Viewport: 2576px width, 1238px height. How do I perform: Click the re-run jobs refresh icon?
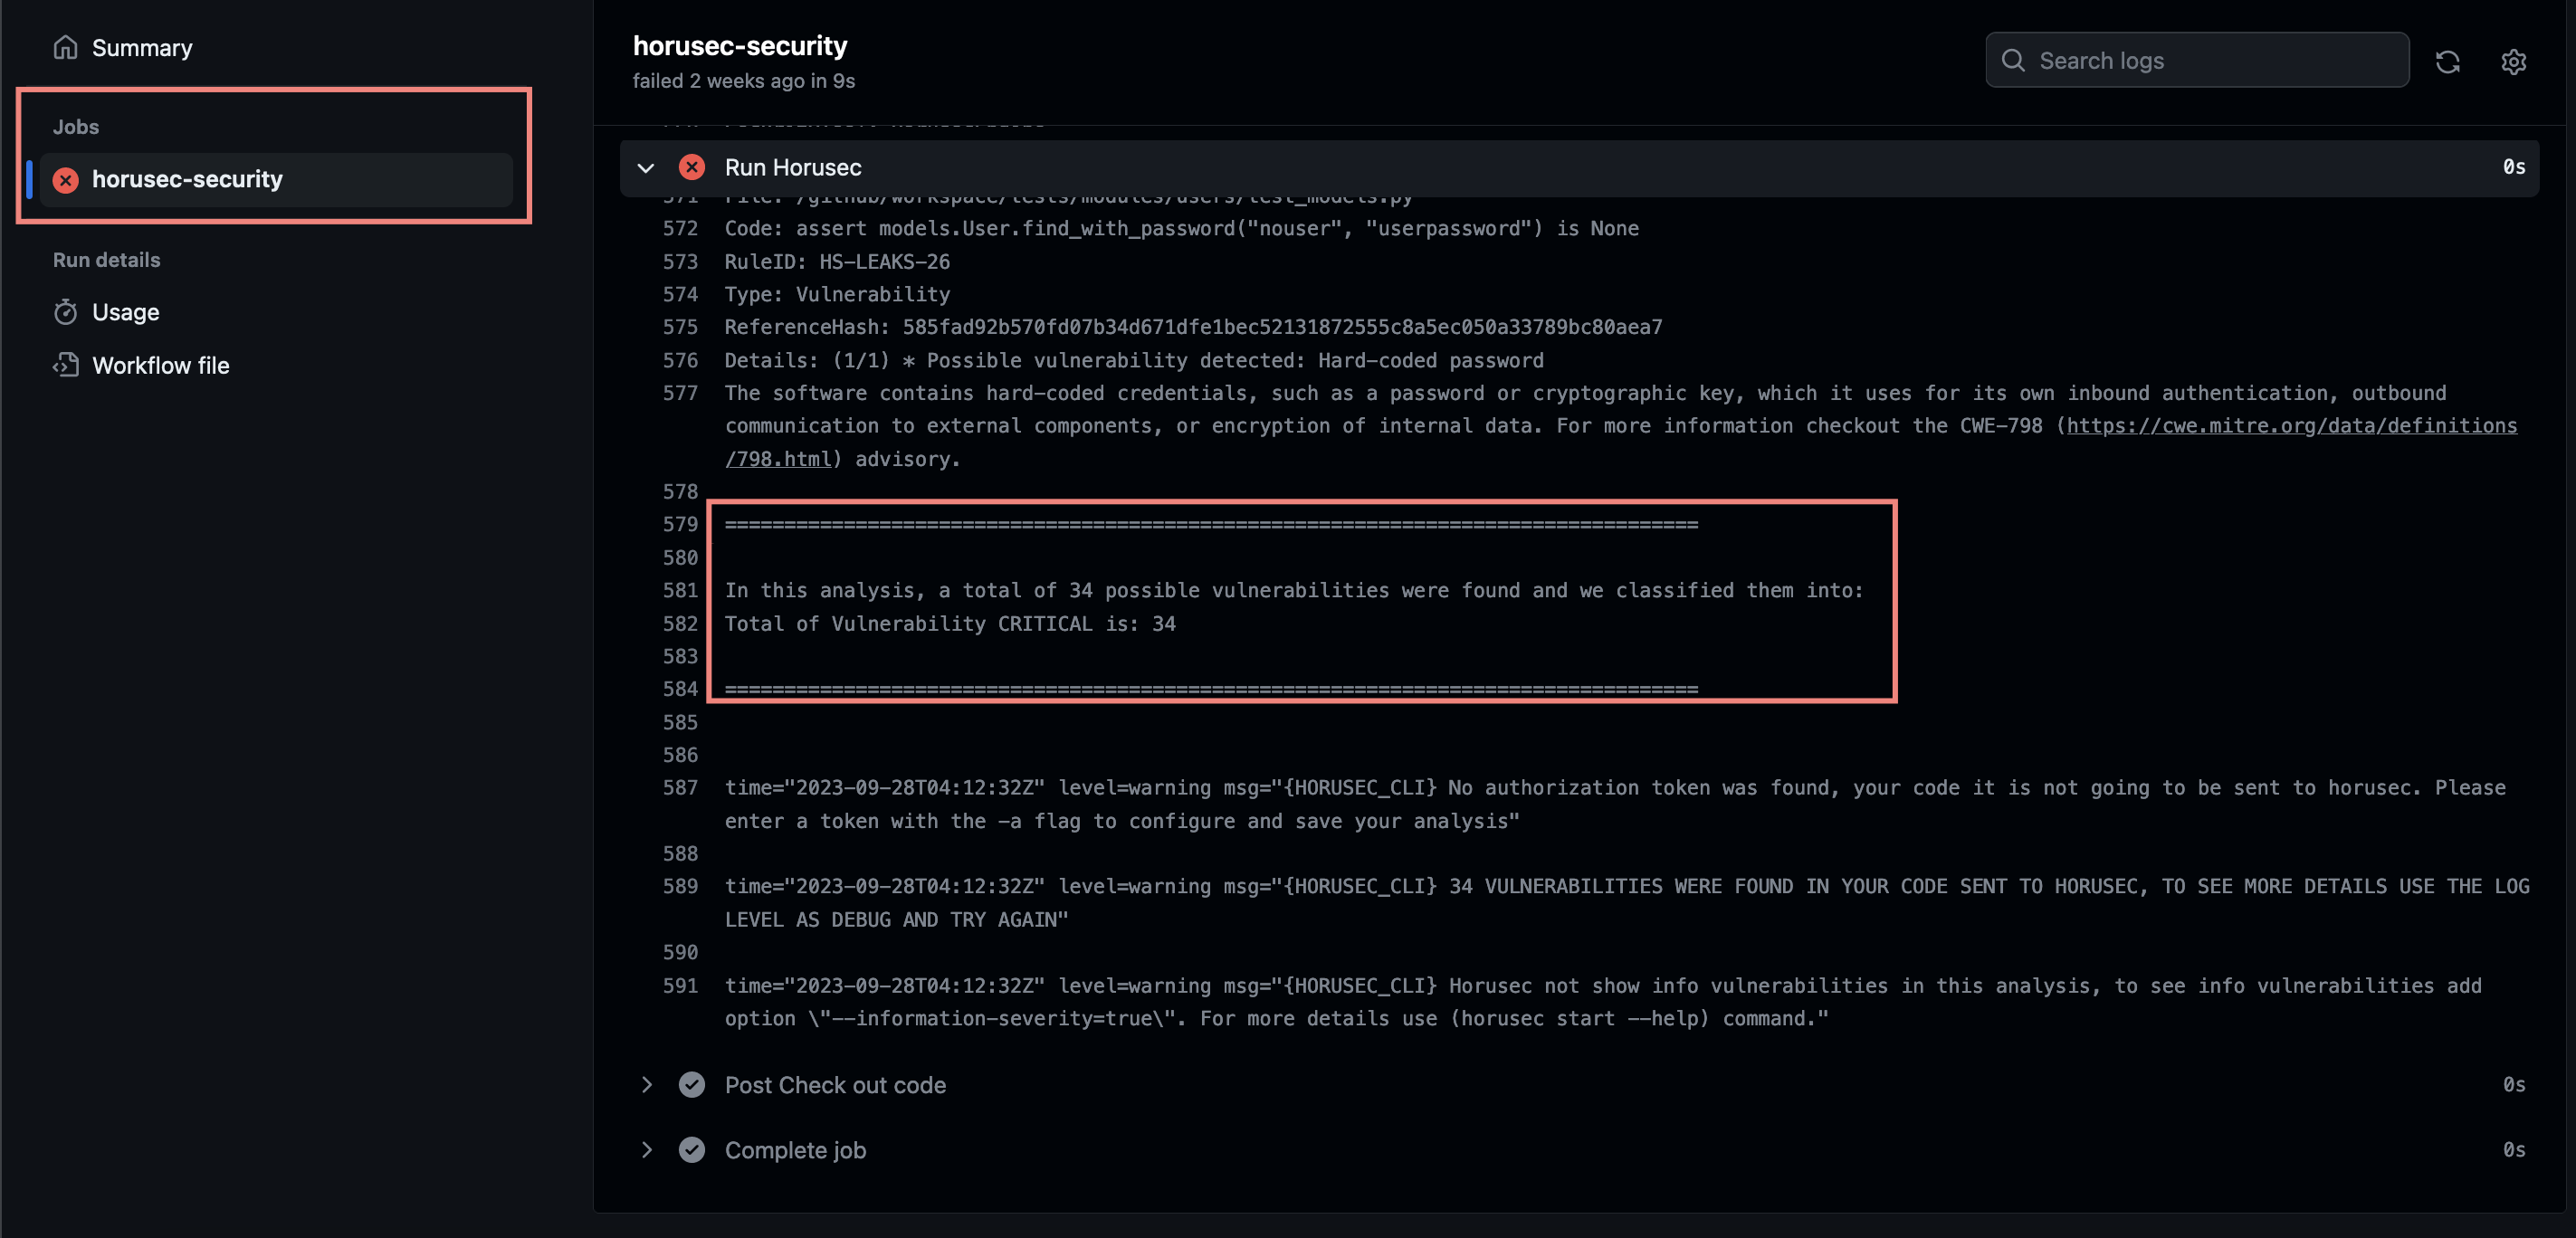coord(2448,61)
